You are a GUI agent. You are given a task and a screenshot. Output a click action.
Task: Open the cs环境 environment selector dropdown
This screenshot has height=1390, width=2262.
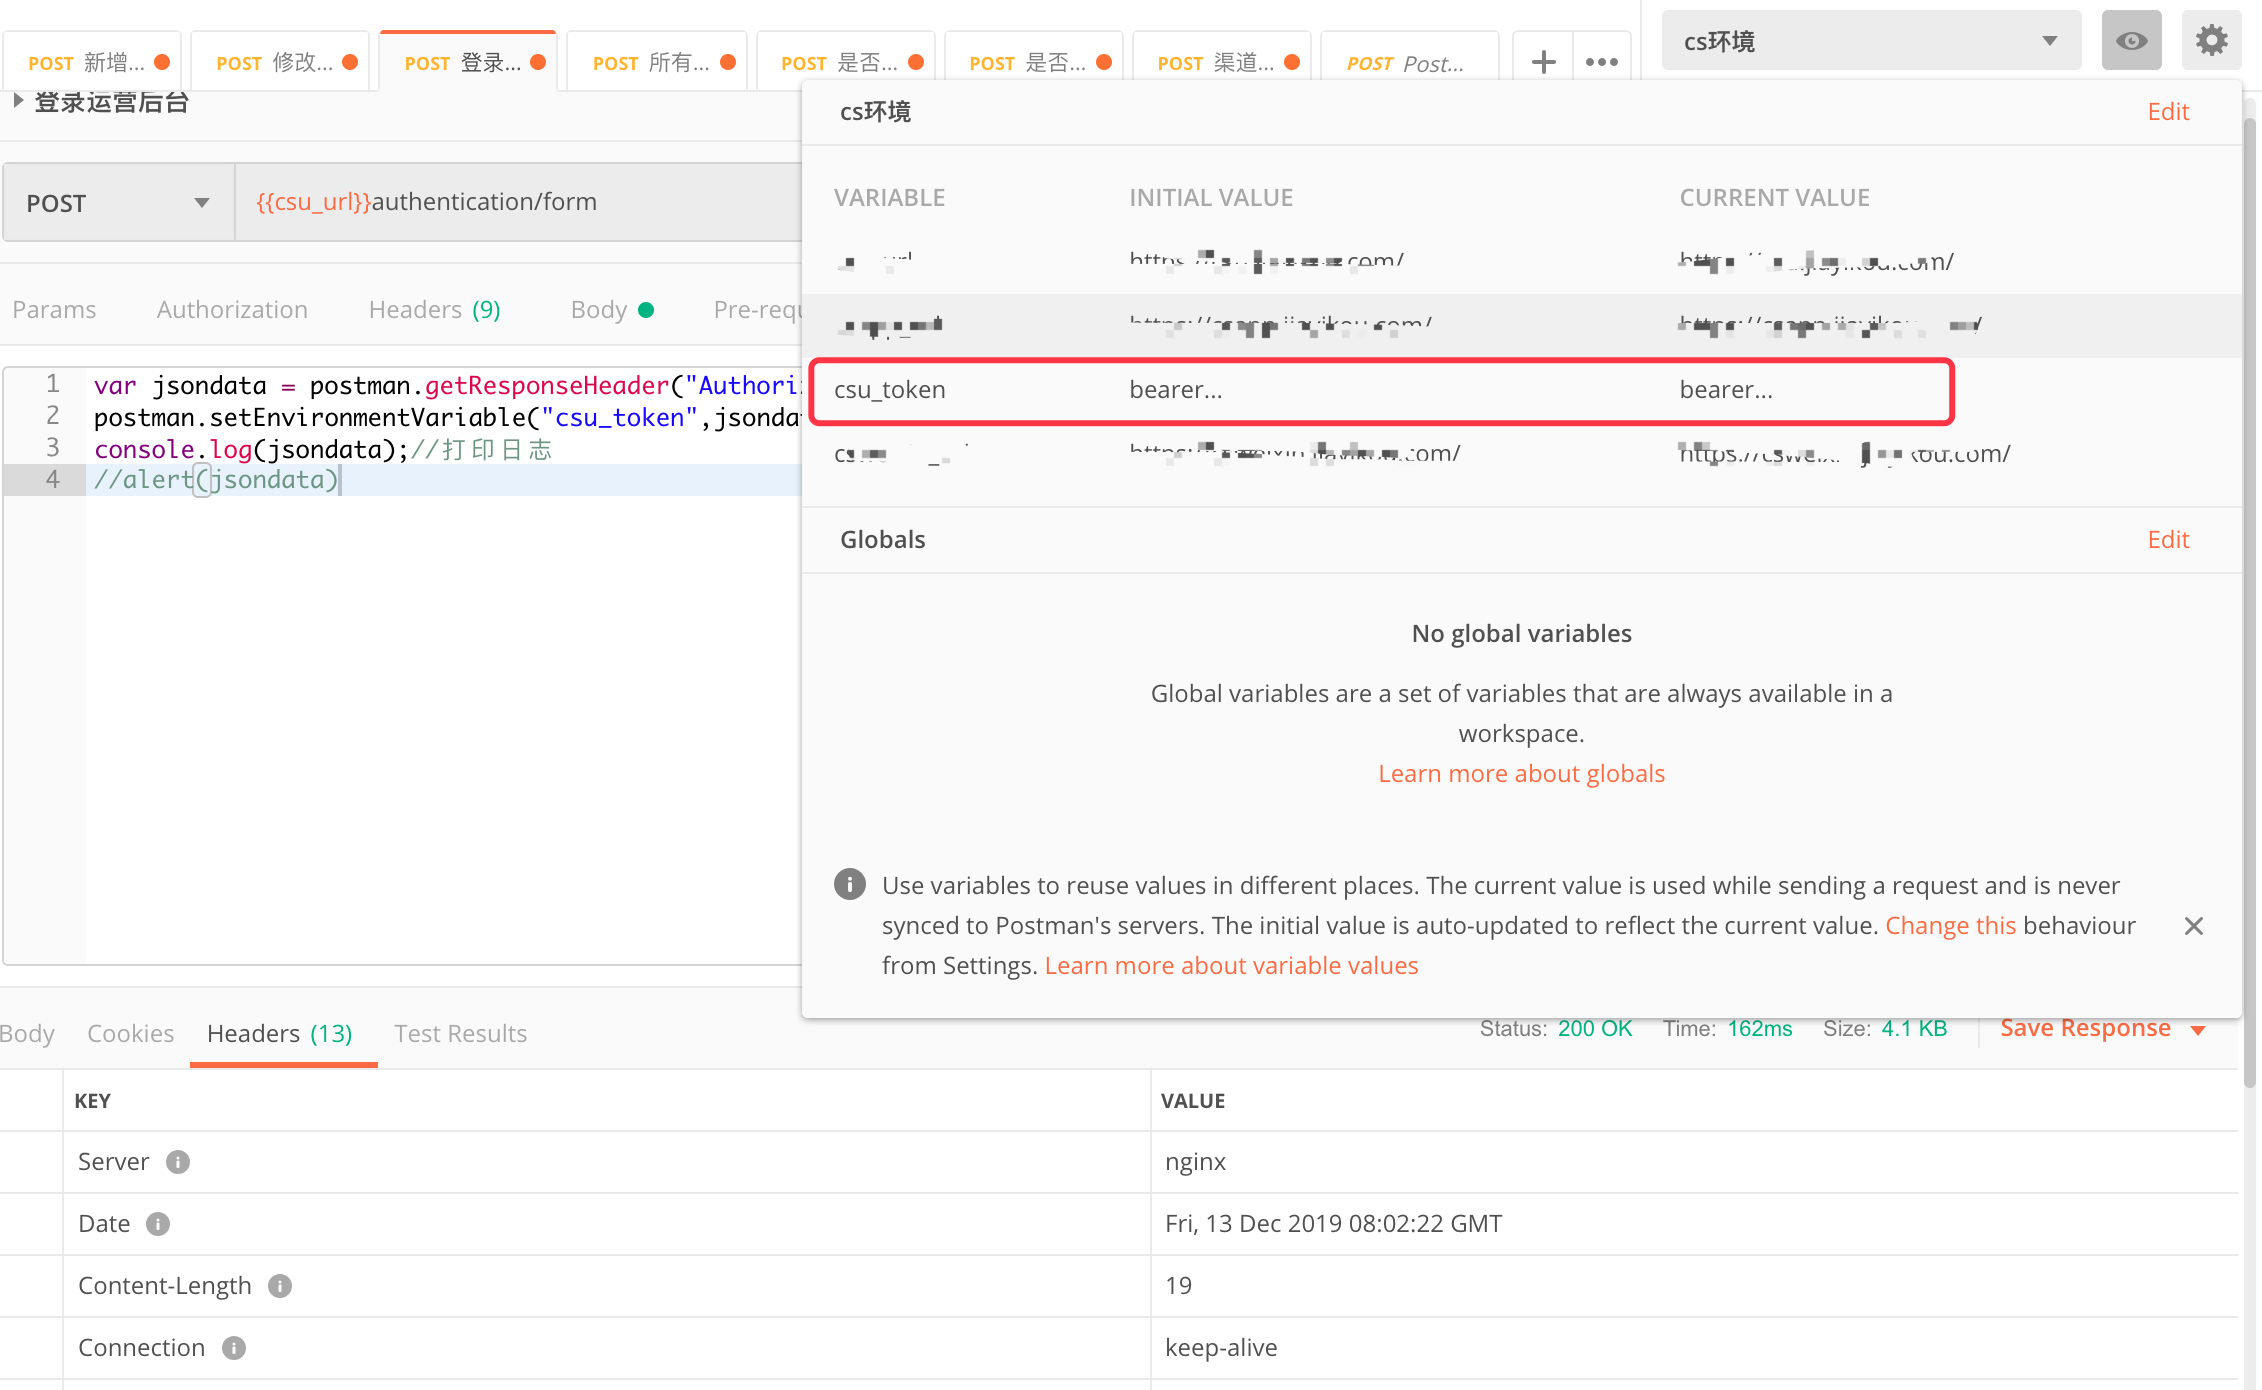tap(2049, 40)
